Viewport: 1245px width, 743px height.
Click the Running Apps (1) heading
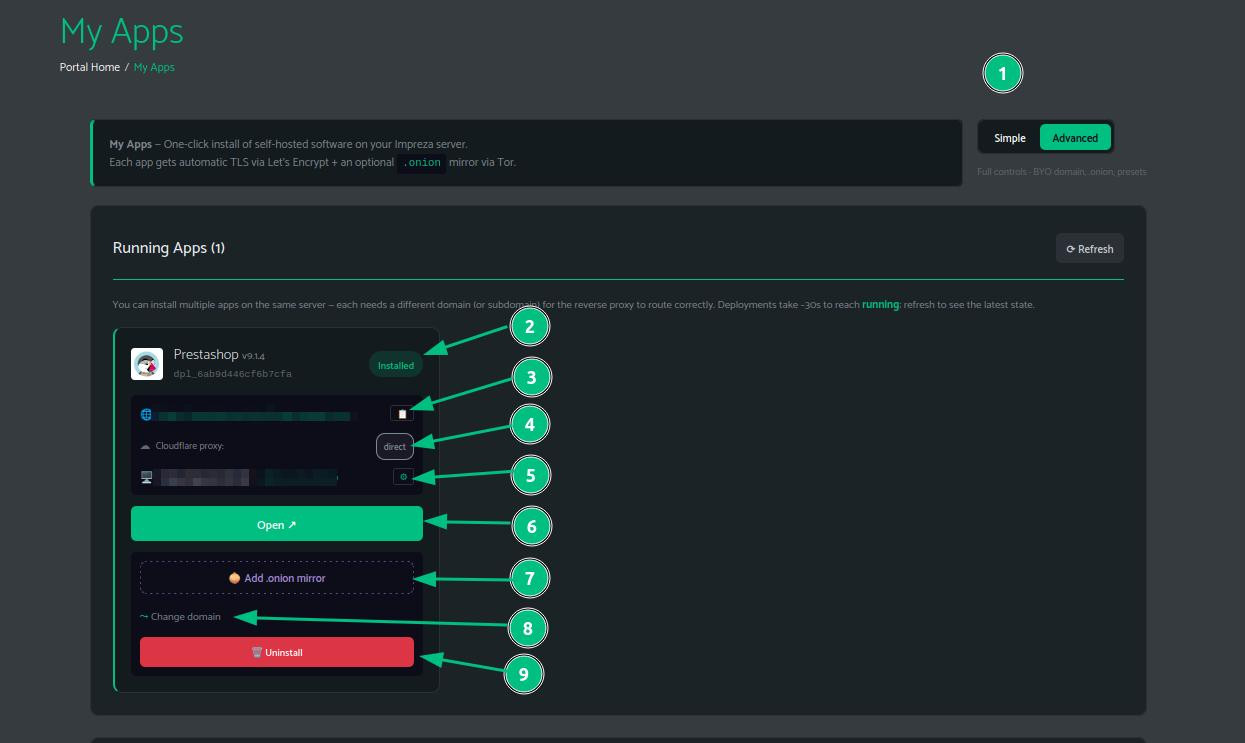coord(169,248)
